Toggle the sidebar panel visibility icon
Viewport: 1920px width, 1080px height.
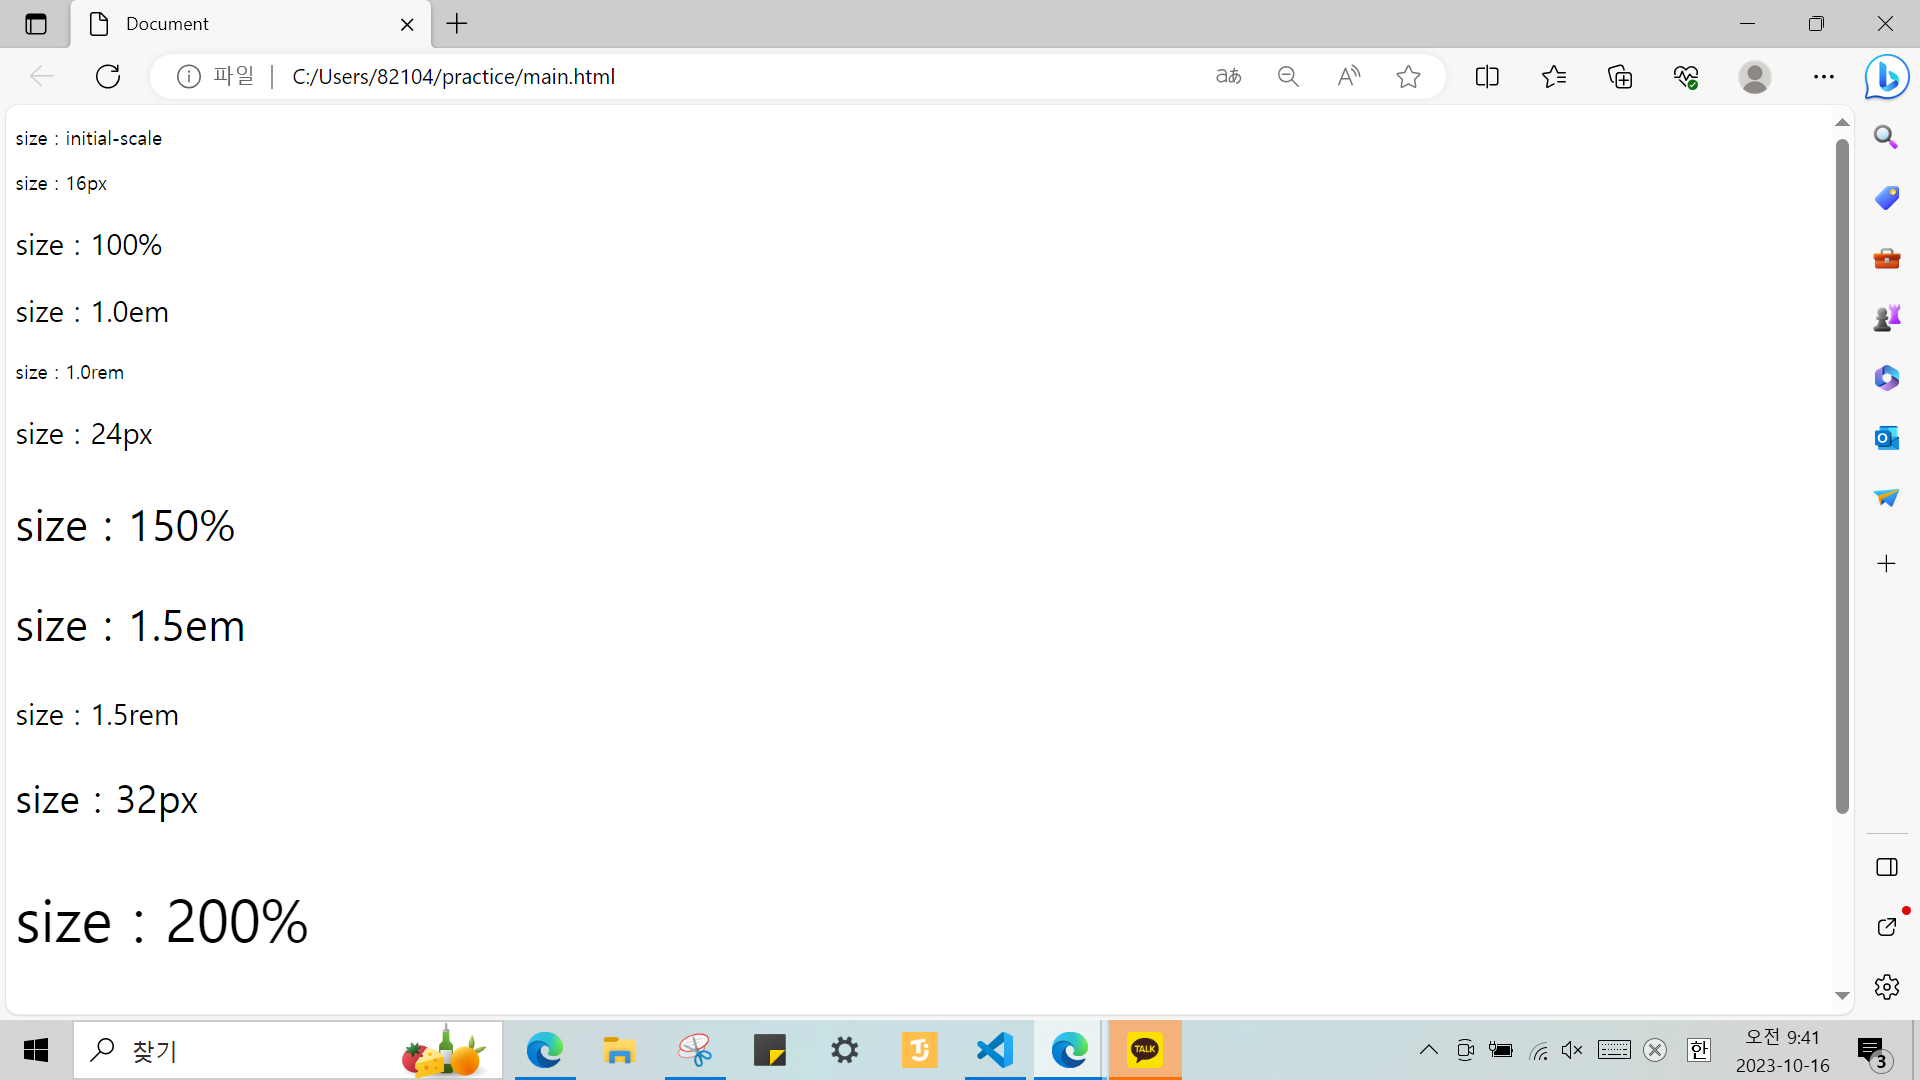pyautogui.click(x=1886, y=867)
